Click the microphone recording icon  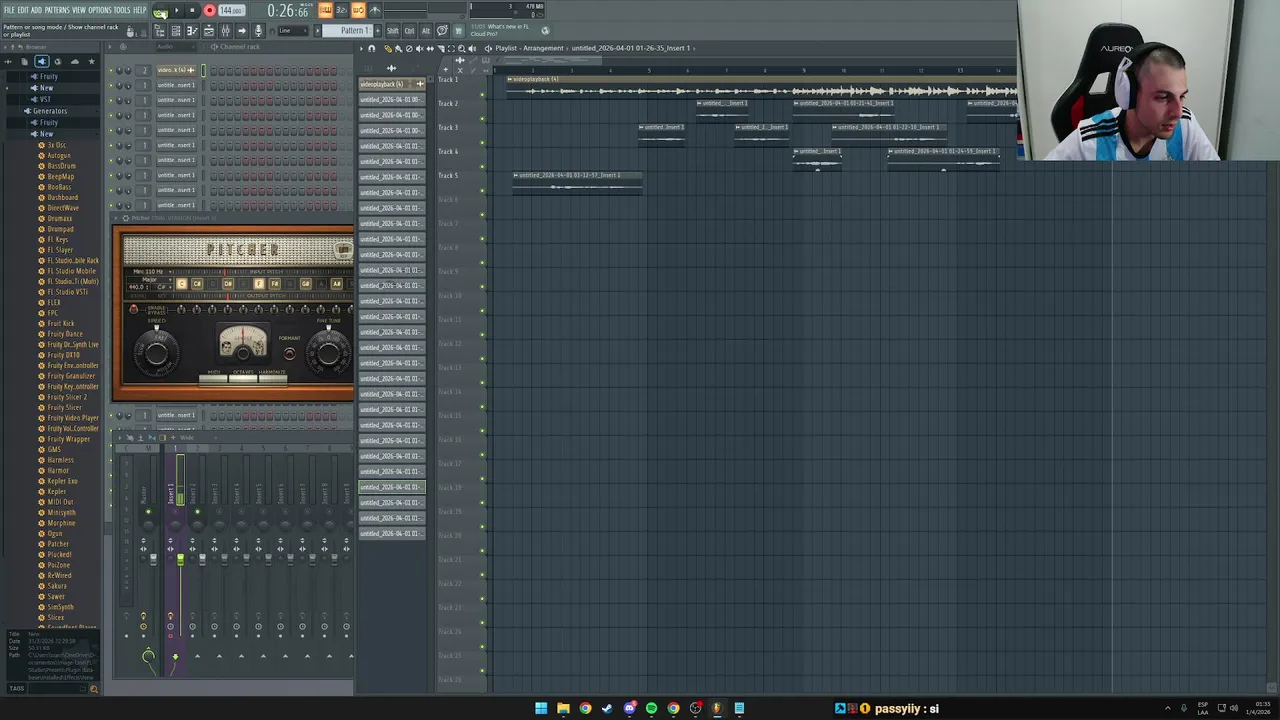pyautogui.click(x=258, y=31)
